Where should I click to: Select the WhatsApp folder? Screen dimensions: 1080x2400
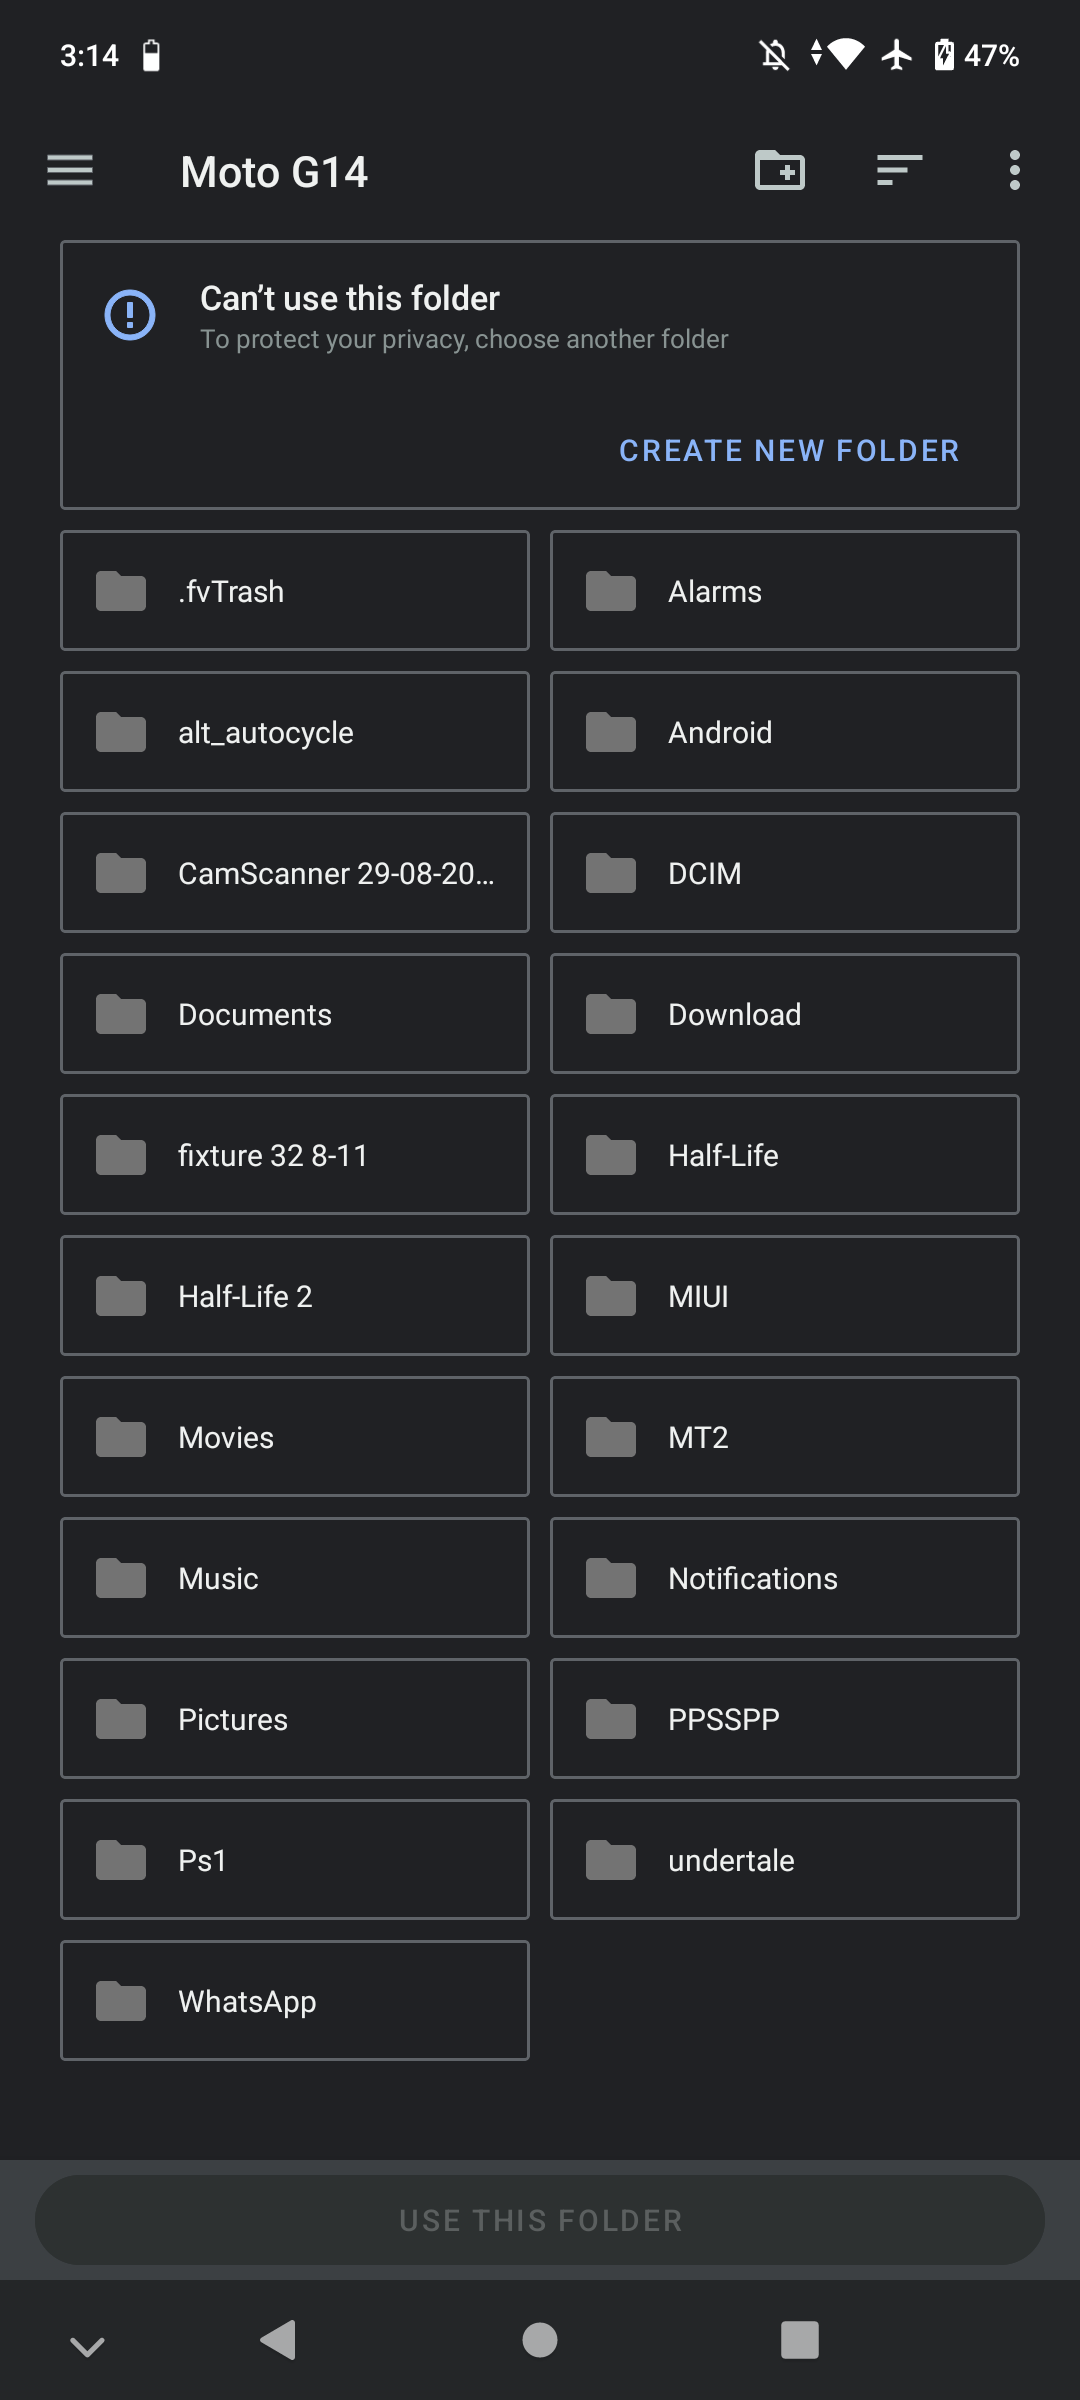click(x=295, y=2001)
